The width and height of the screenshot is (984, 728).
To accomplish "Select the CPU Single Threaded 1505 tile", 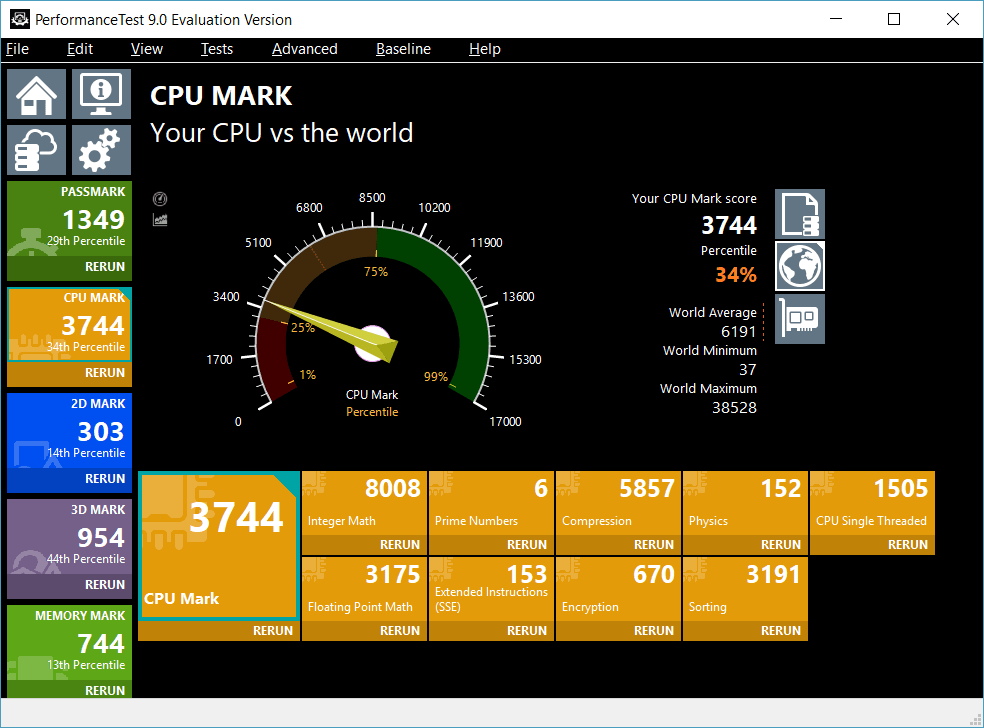I will (x=872, y=503).
